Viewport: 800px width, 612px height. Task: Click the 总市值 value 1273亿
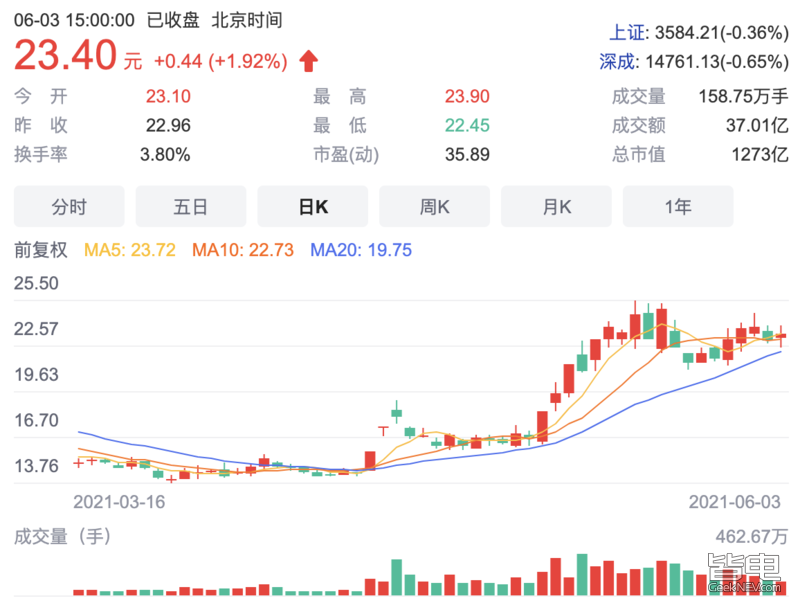point(760,154)
